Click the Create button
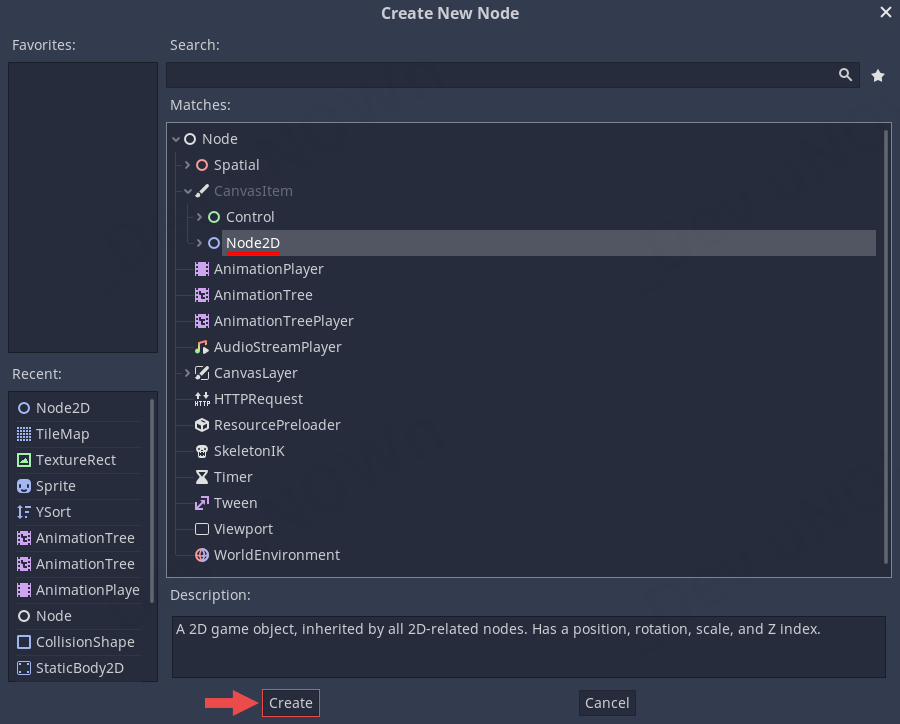Screen dimensions: 900x724 [290, 703]
